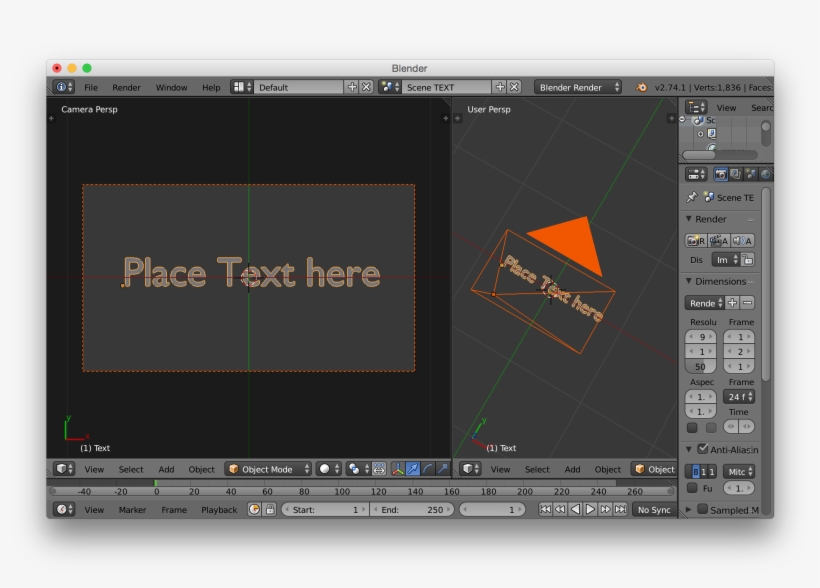
Task: Toggle the timeline range lock icon
Action: [x=270, y=509]
